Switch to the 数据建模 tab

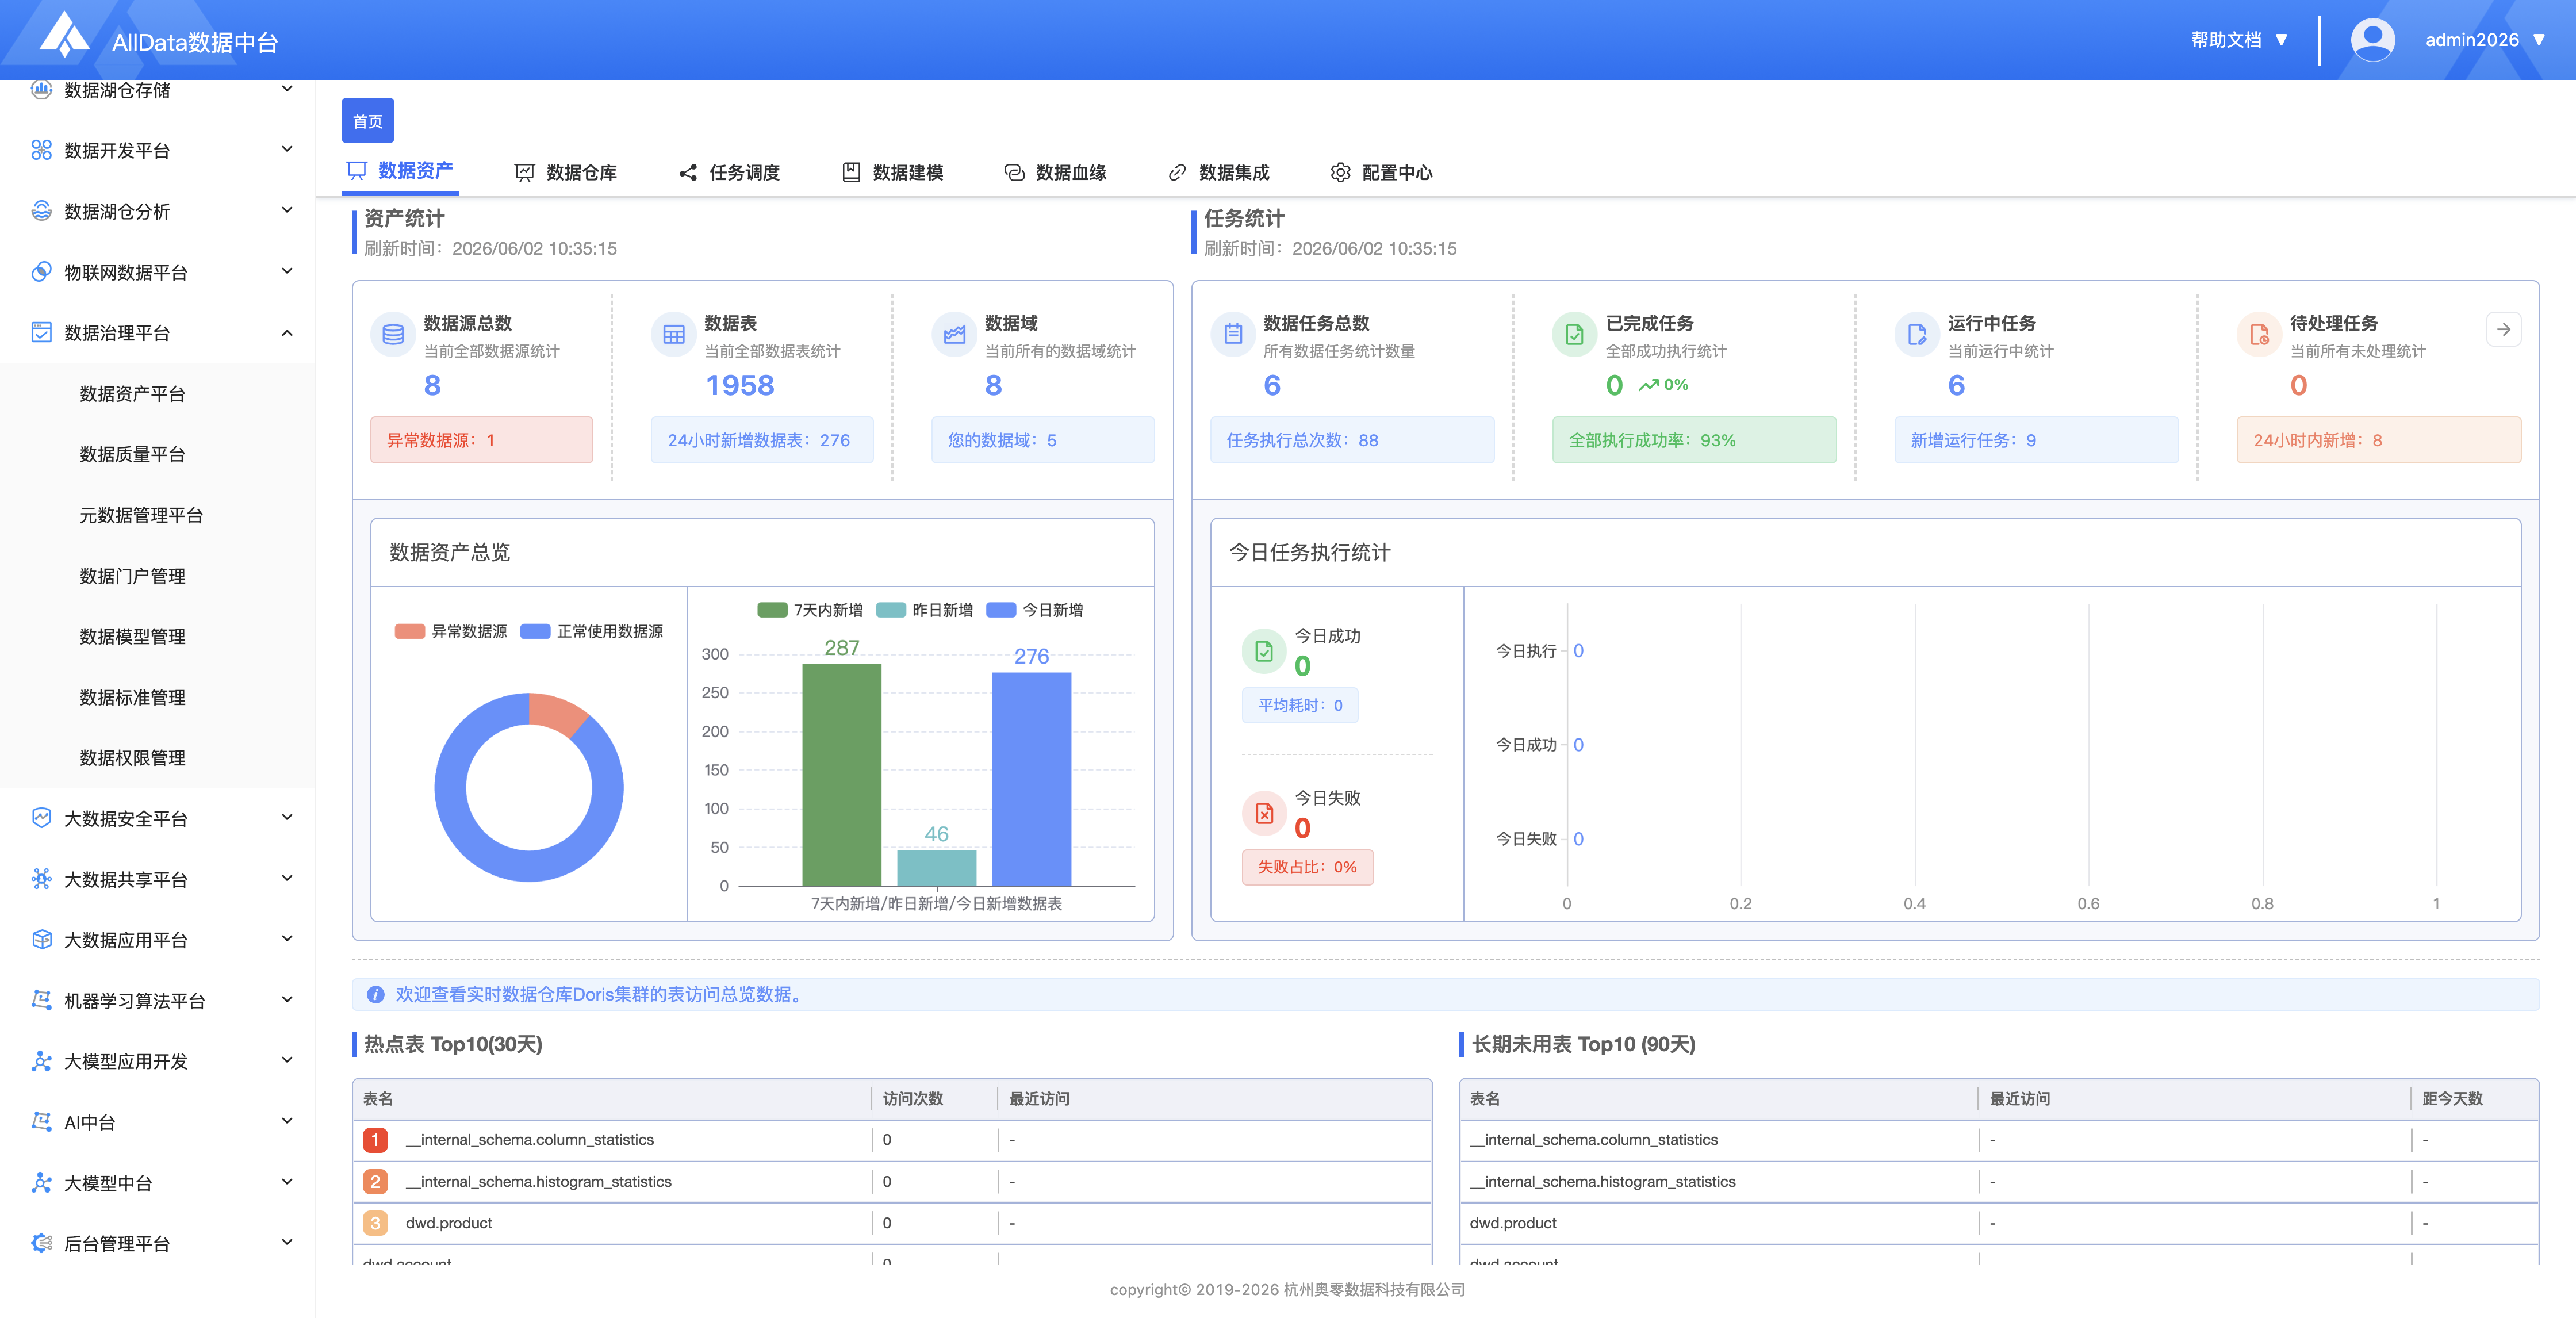pyautogui.click(x=892, y=172)
